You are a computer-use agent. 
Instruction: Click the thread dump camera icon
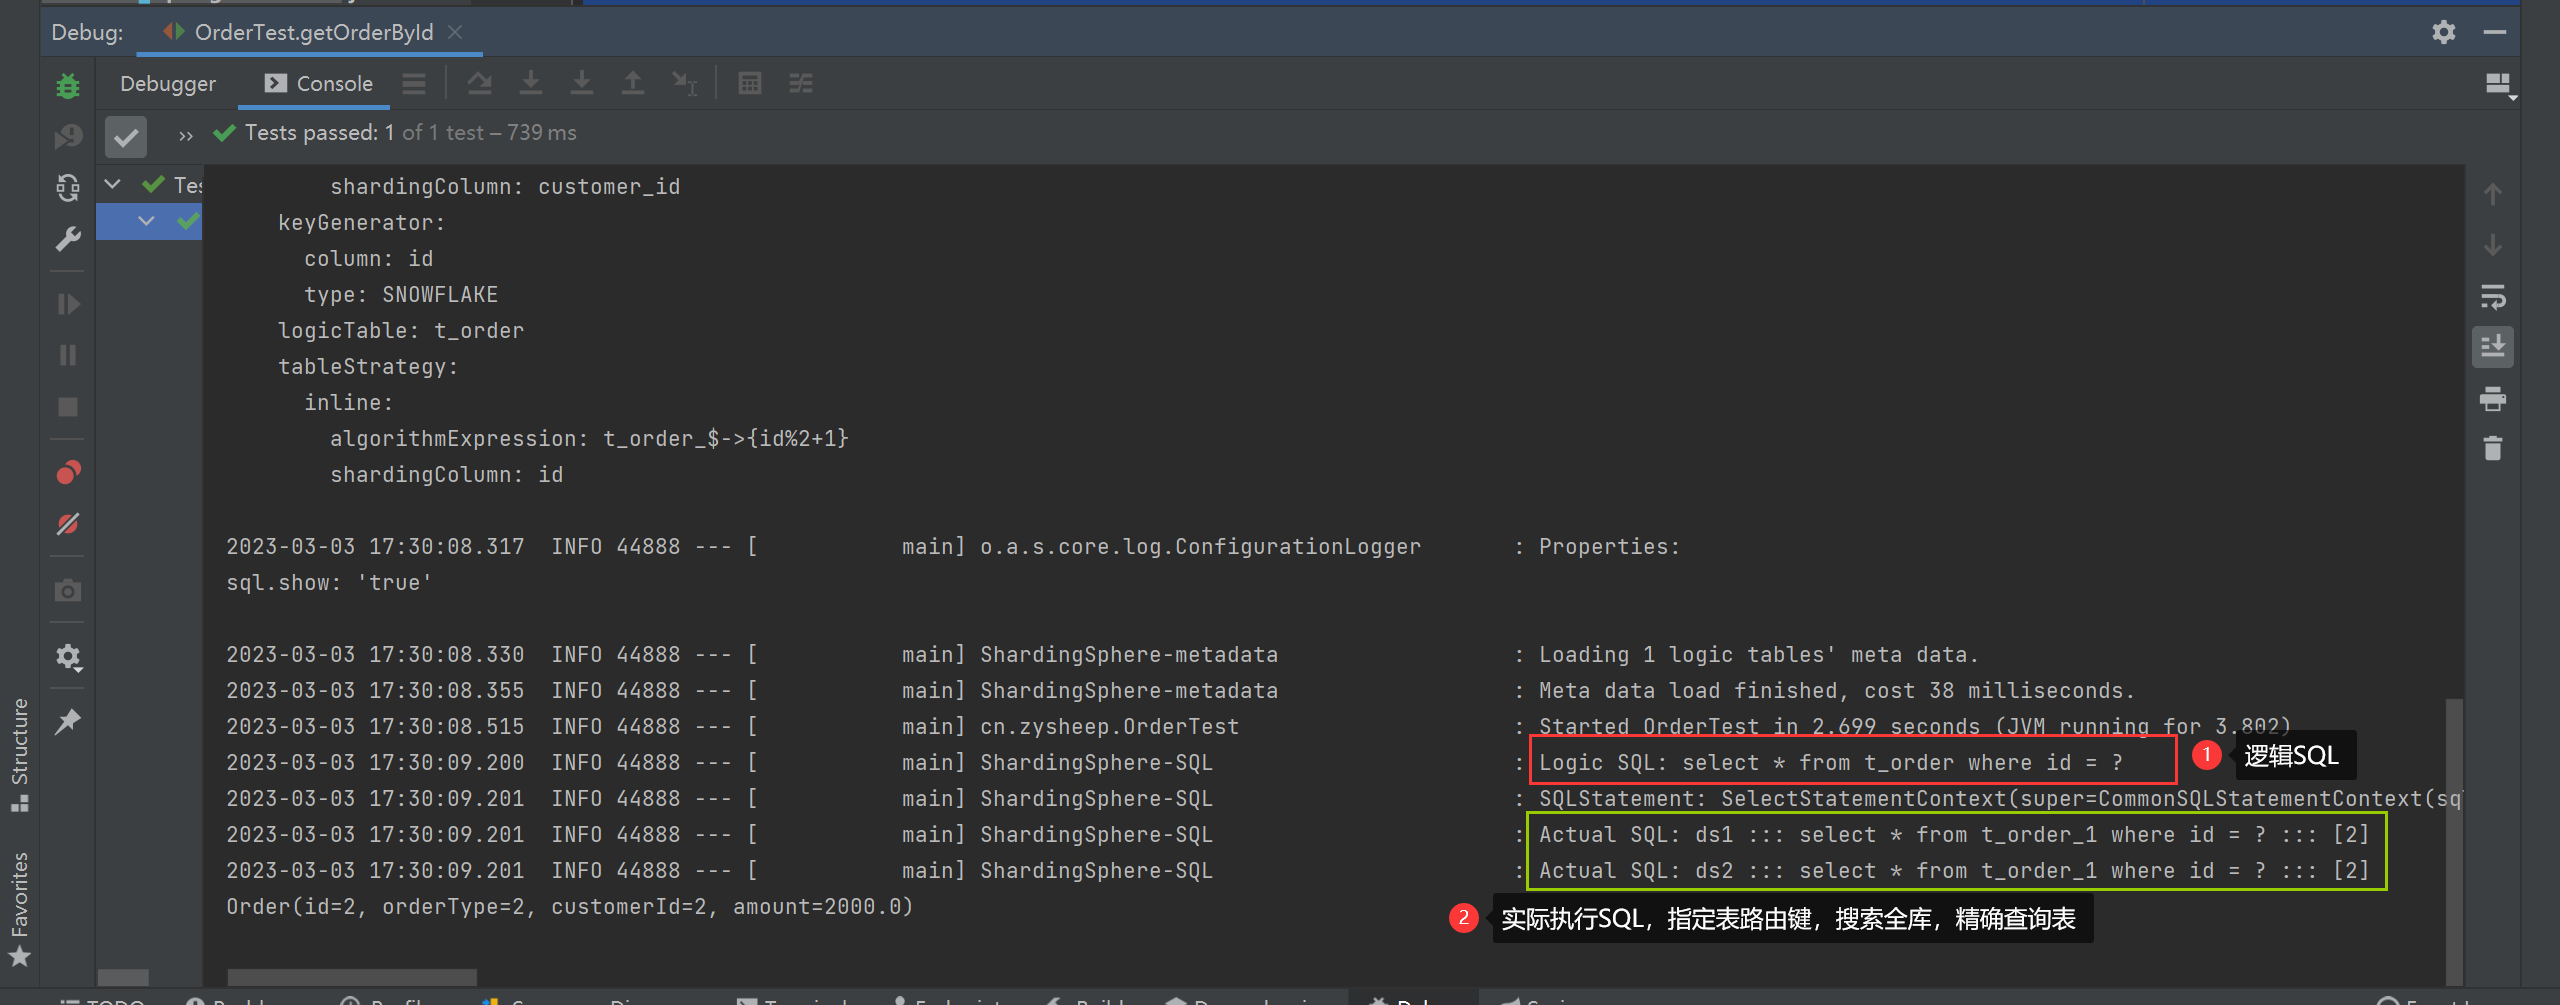68,591
